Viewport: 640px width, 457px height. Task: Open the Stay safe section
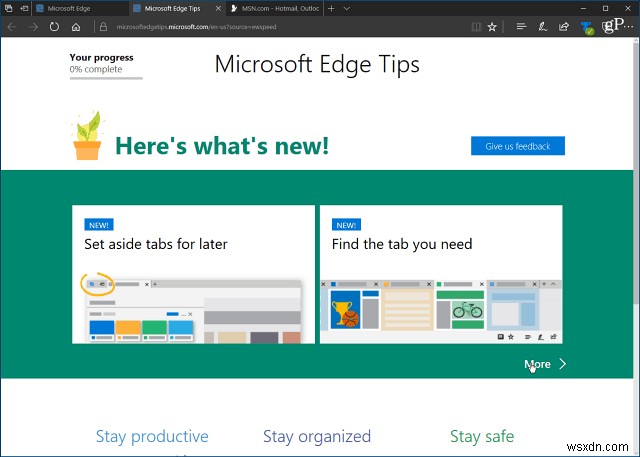(x=482, y=436)
